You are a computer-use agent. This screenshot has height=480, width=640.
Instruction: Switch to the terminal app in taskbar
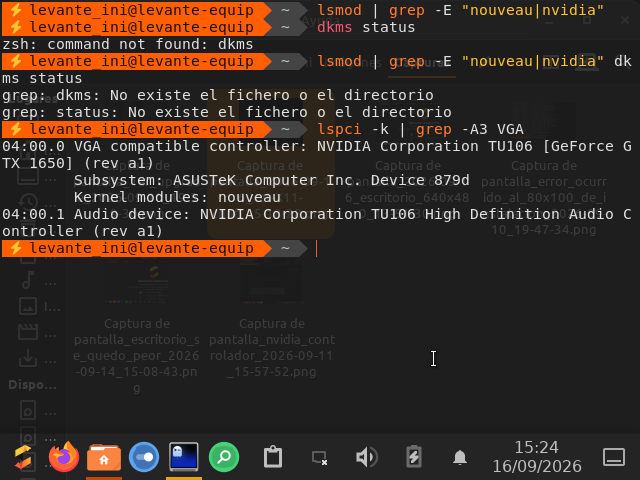tap(184, 457)
